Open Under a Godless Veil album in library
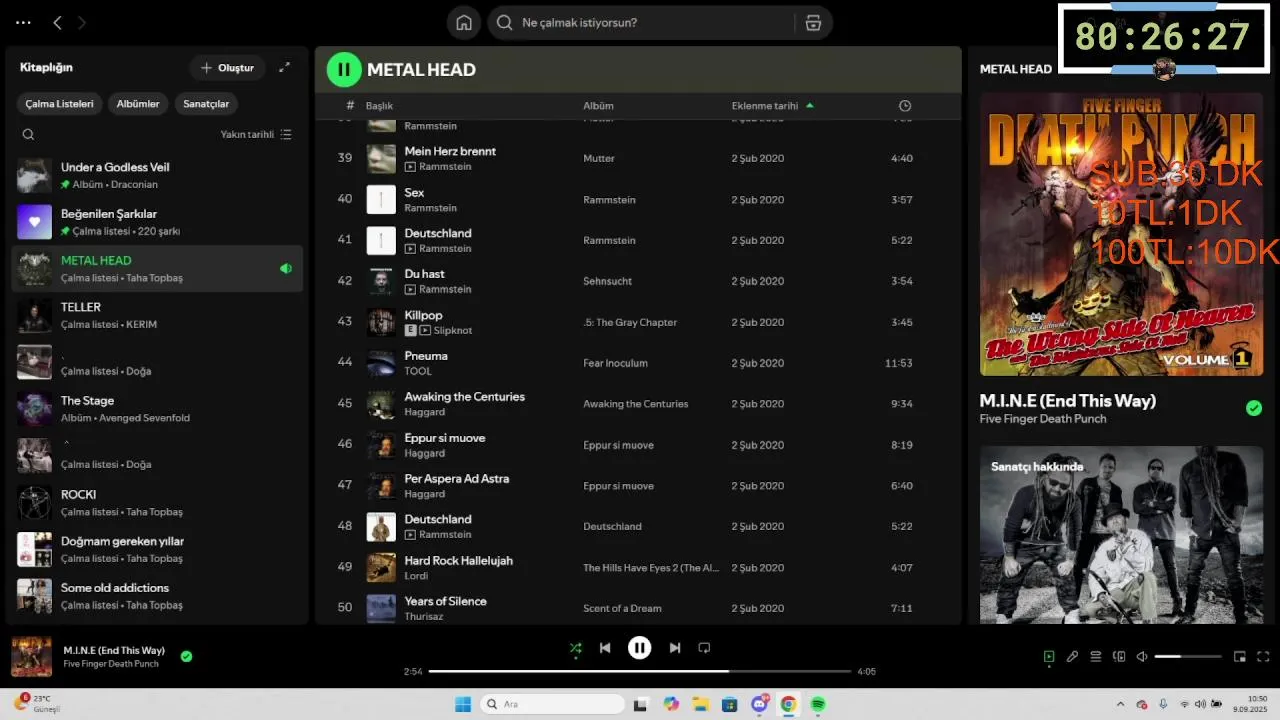1280x720 pixels. click(x=157, y=175)
